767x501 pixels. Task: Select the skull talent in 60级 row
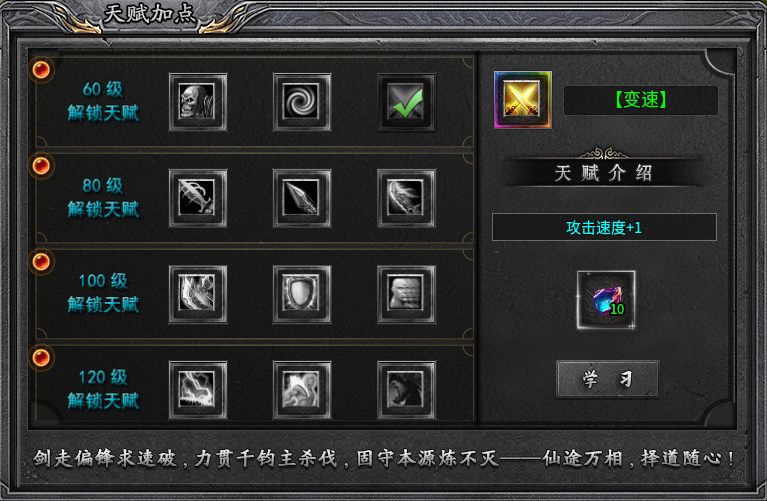coord(198,102)
